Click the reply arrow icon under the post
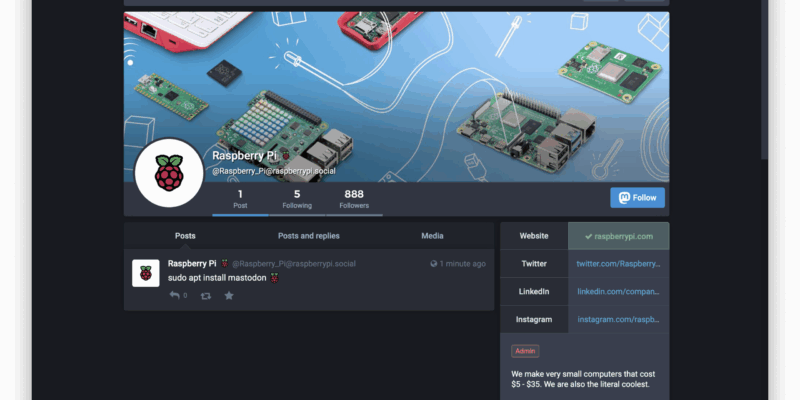 [x=174, y=296]
